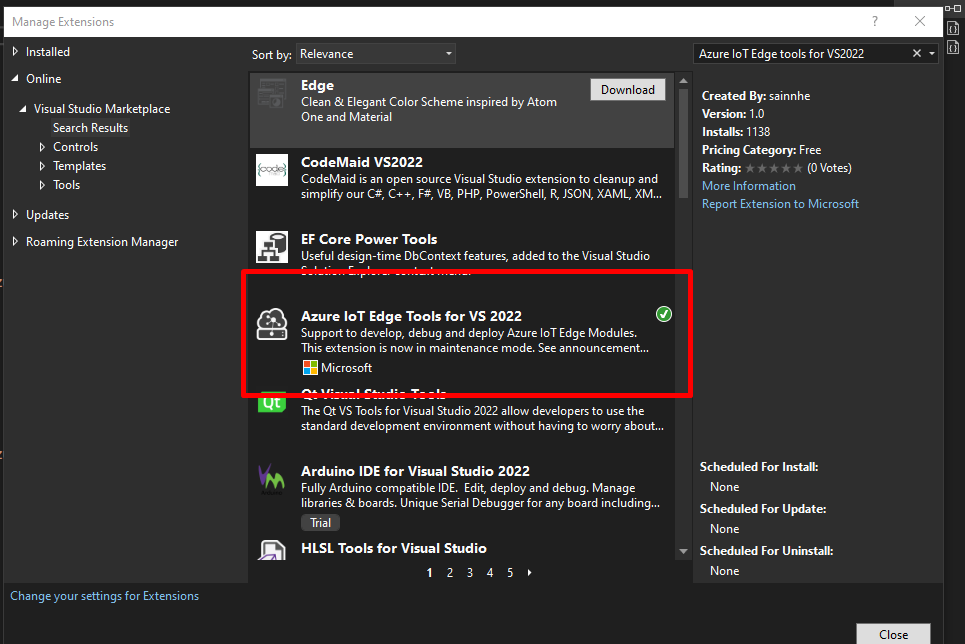Click the scrollbar up arrow
The width and height of the screenshot is (965, 644).
[x=683, y=81]
